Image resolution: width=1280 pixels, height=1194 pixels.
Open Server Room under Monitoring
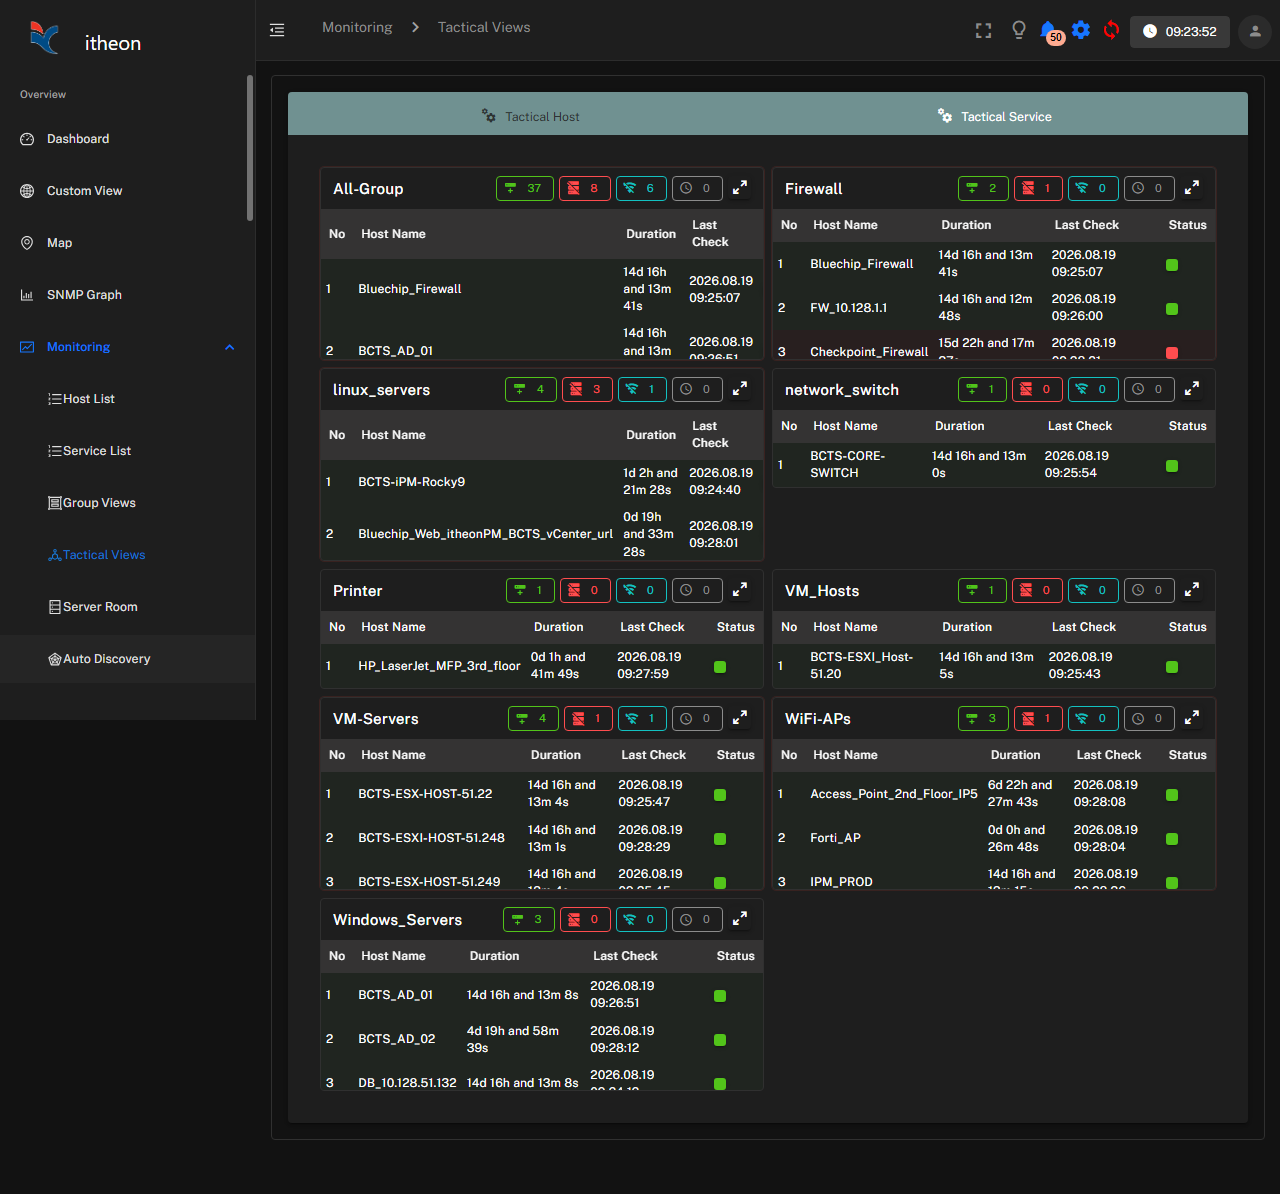(127, 607)
